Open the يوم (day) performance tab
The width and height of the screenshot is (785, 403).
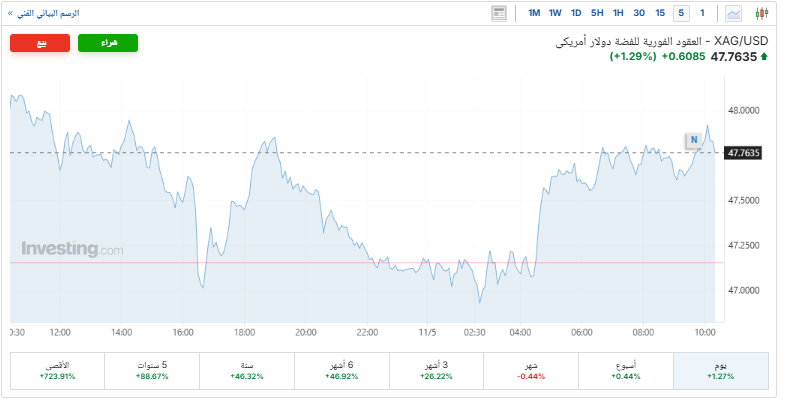720,371
